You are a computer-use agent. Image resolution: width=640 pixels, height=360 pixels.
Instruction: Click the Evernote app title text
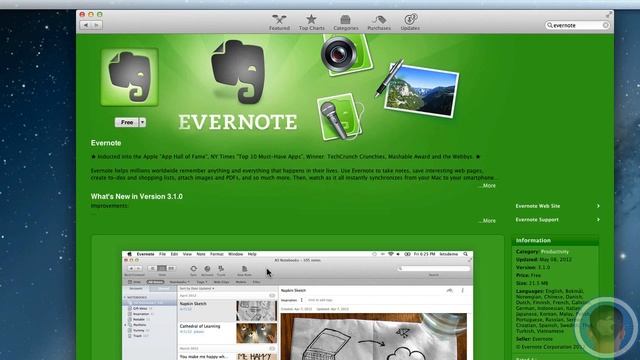(x=106, y=143)
